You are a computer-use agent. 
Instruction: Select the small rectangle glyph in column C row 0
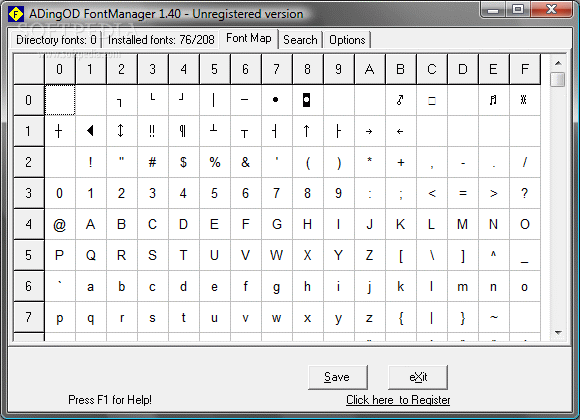click(x=432, y=100)
